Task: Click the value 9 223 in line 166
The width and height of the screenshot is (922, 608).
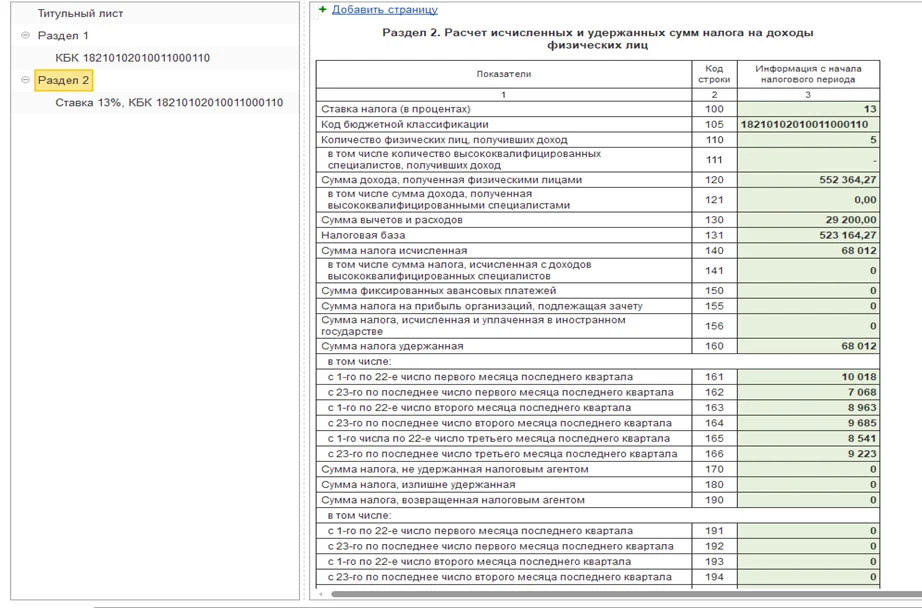Action: pos(808,453)
